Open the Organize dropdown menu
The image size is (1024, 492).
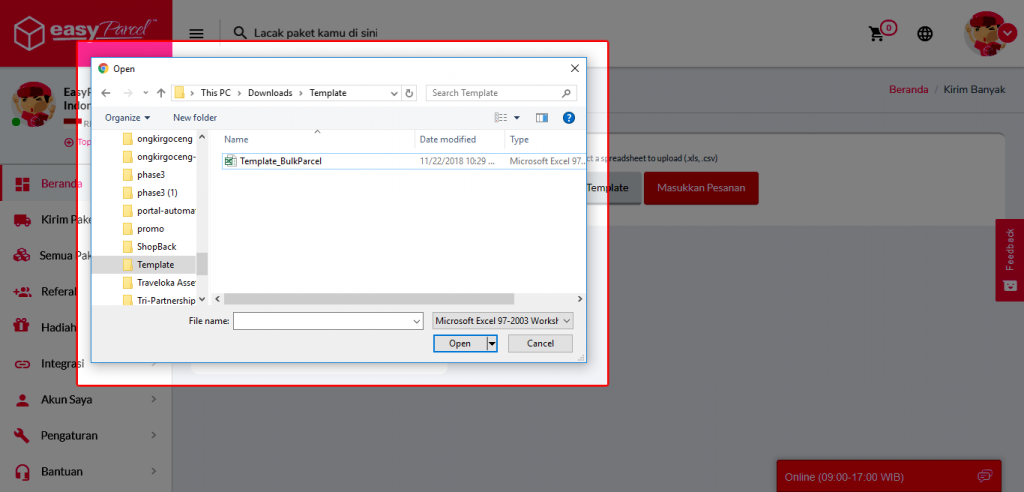[x=127, y=118]
